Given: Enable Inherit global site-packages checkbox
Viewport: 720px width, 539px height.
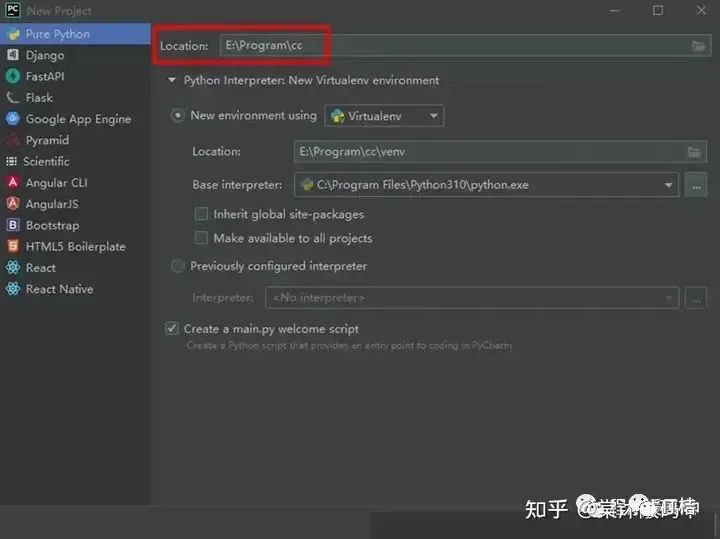Looking at the screenshot, I should pyautogui.click(x=201, y=214).
